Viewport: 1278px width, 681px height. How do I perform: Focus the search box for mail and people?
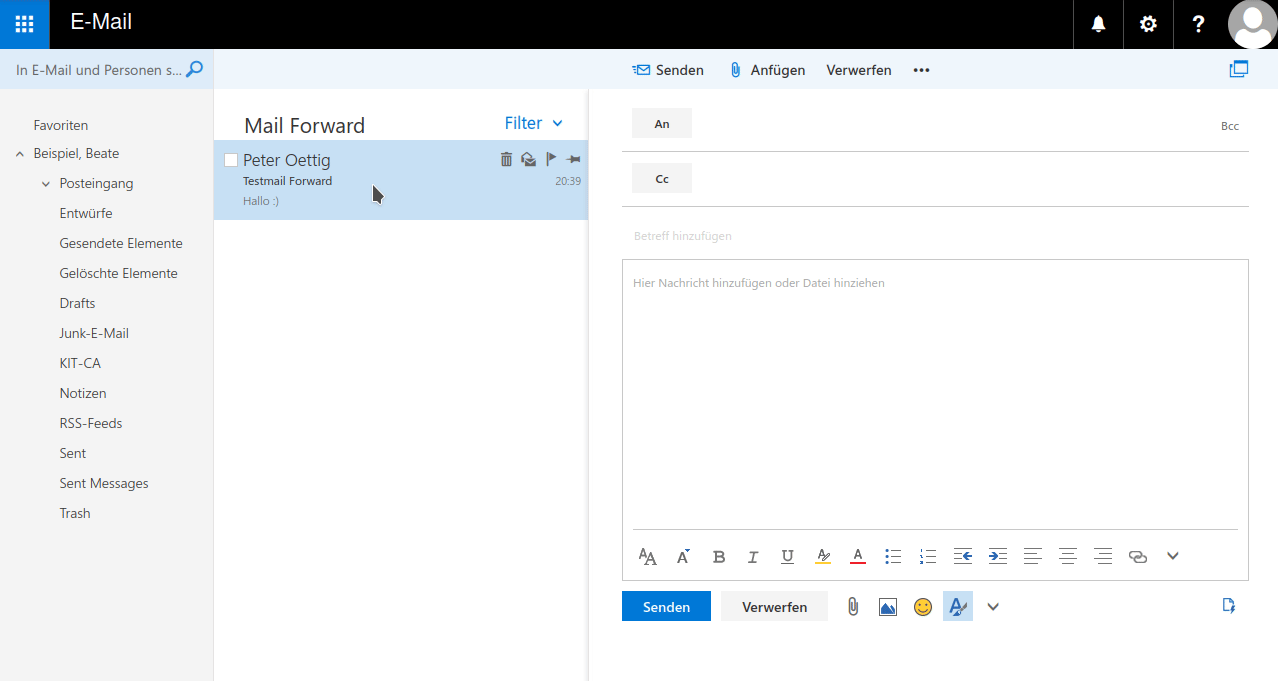(98, 70)
